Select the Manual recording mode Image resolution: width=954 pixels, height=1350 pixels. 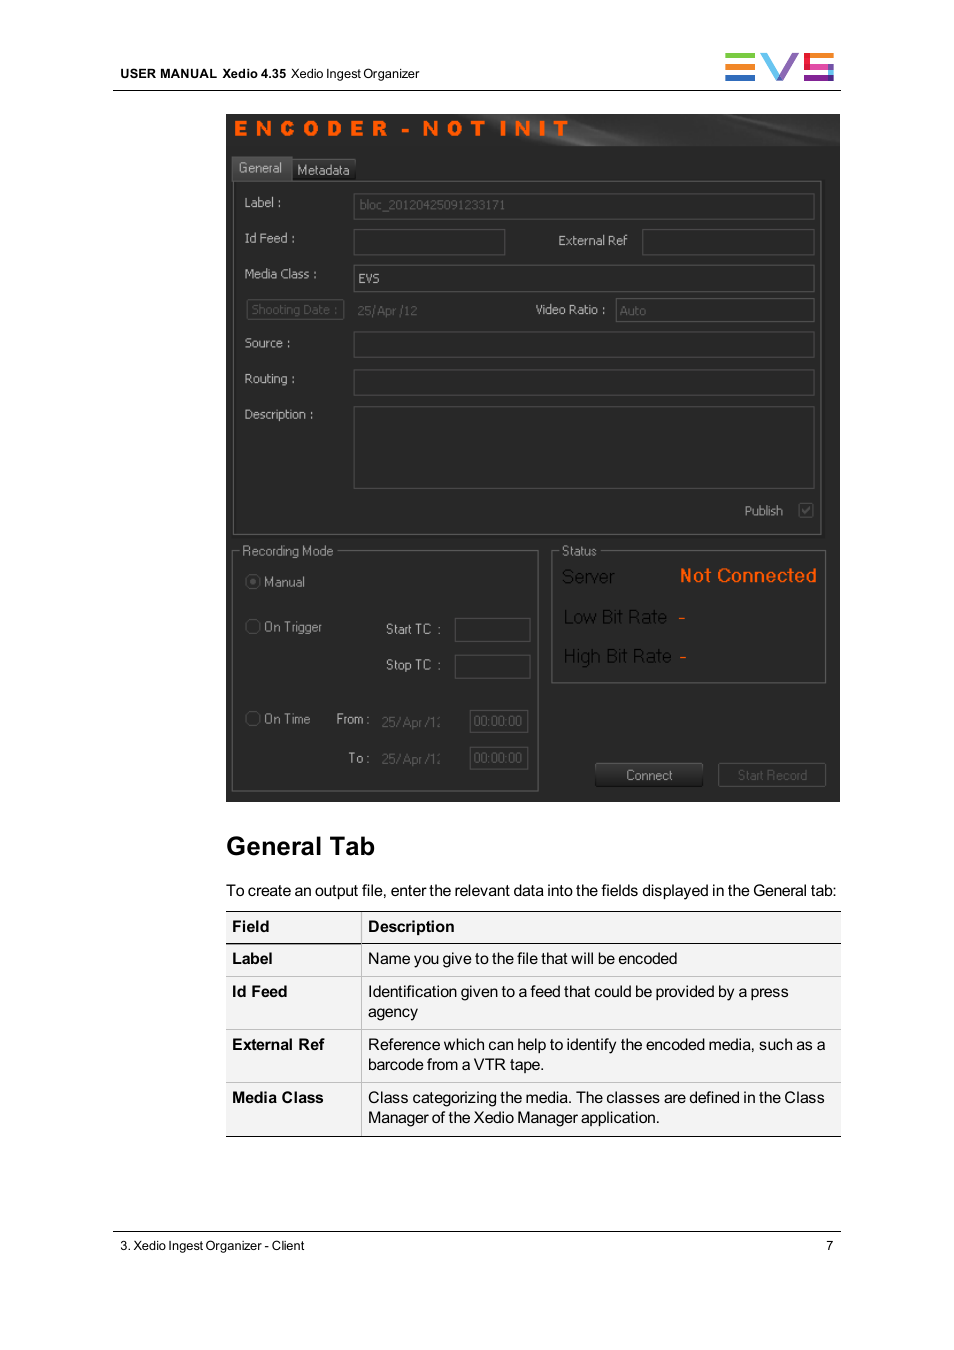pos(253,581)
